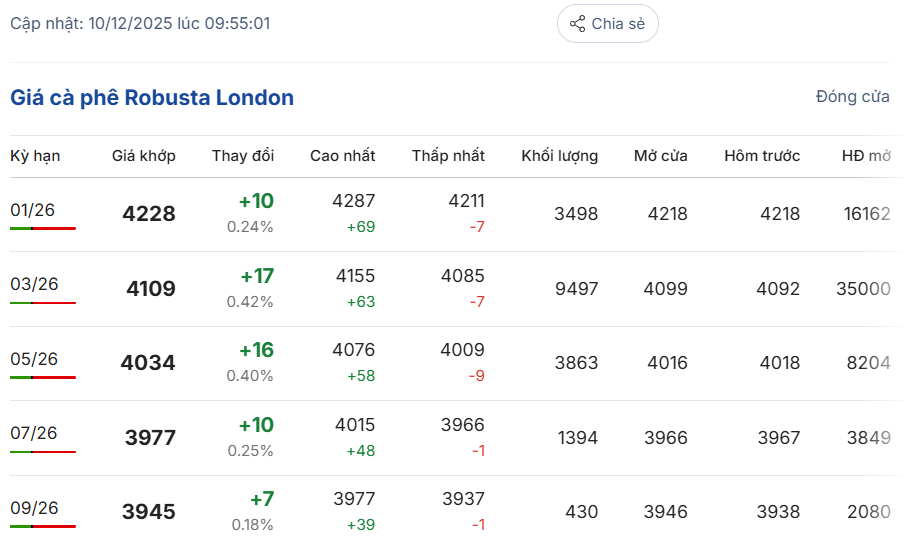Click the 3498 volume cell
This screenshot has width=923, height=546.
[575, 214]
